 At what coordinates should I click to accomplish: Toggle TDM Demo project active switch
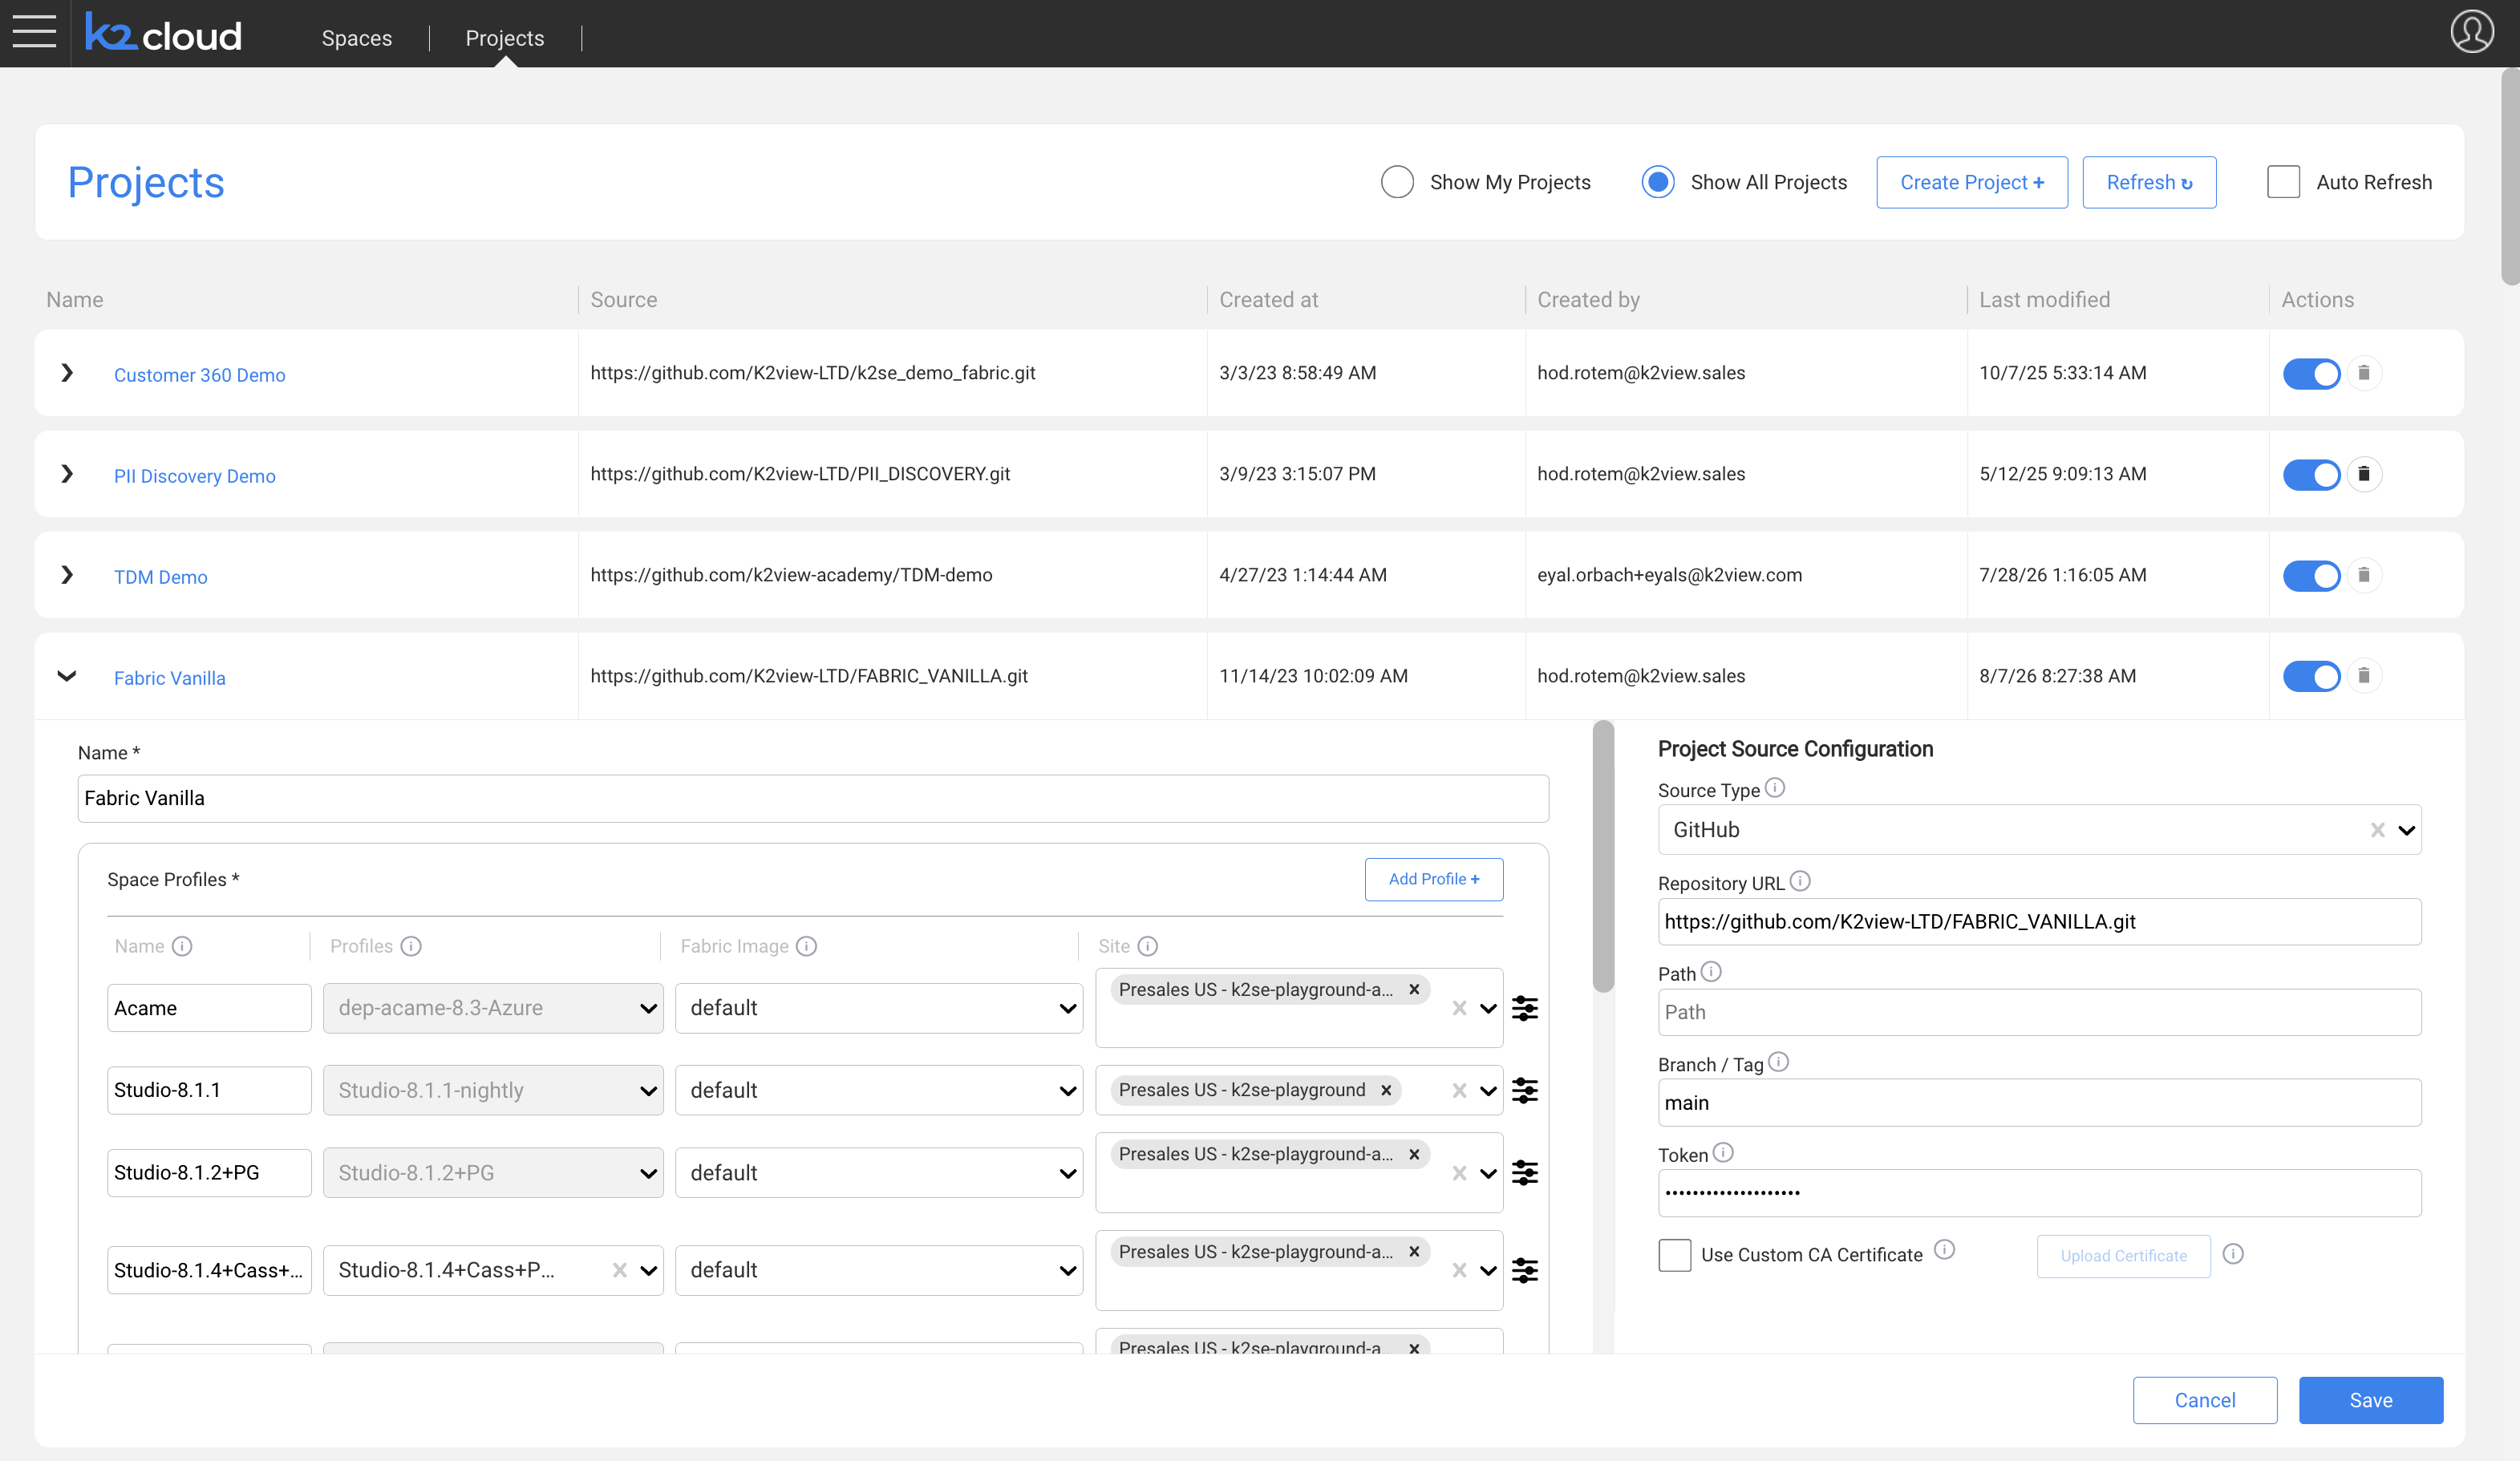2311,576
